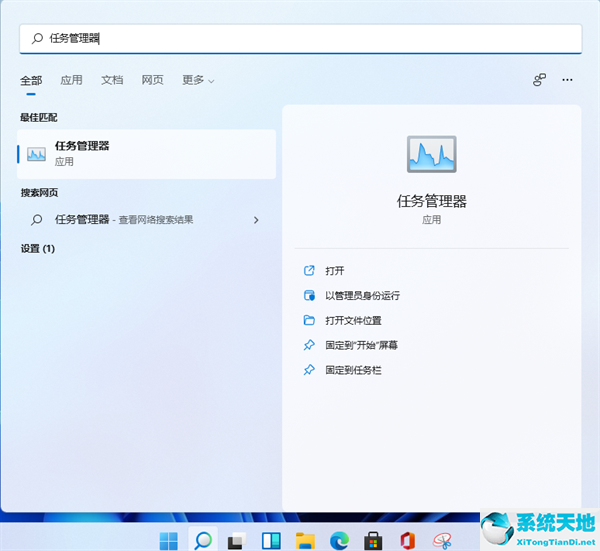Click the small Task Manager icon in results

click(36, 154)
